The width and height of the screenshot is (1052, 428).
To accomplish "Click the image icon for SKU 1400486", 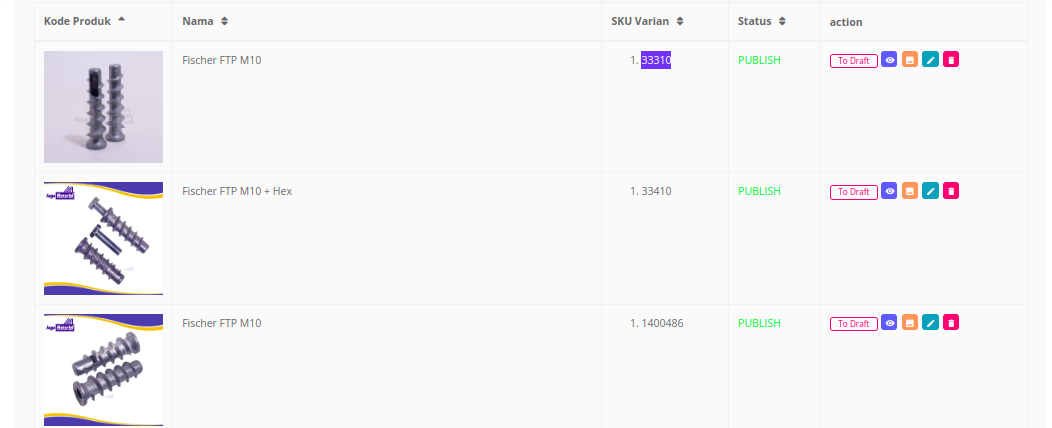I will coord(910,323).
